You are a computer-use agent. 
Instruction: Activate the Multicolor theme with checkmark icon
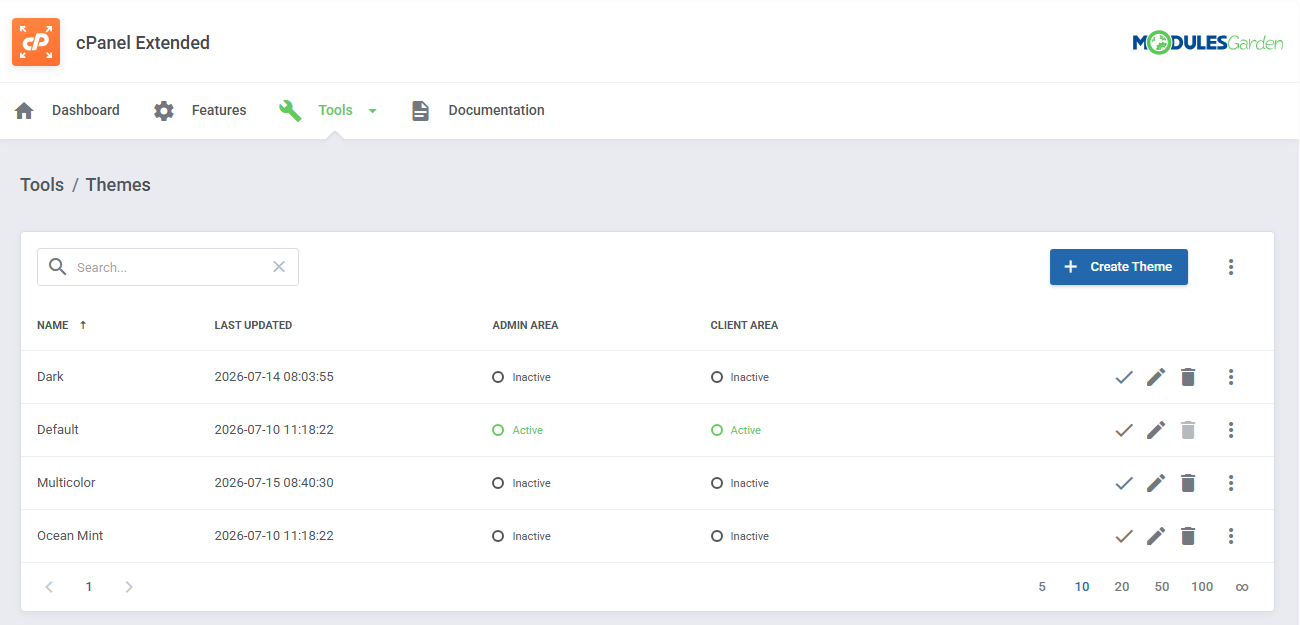[1124, 483]
